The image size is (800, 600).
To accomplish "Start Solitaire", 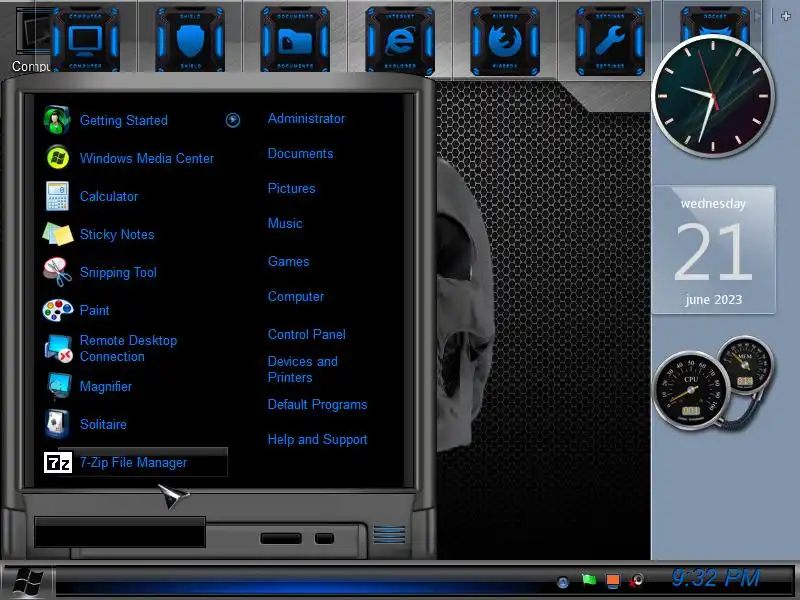I will pyautogui.click(x=104, y=424).
